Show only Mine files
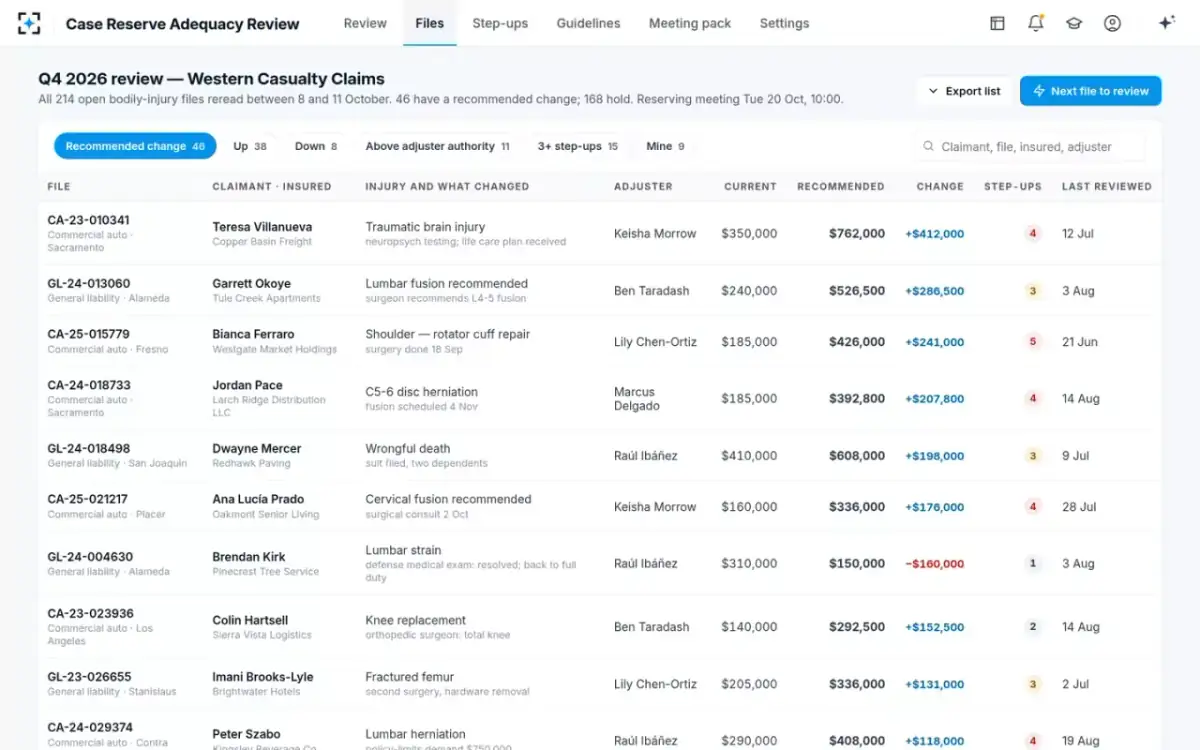Image resolution: width=1200 pixels, height=750 pixels. point(665,146)
